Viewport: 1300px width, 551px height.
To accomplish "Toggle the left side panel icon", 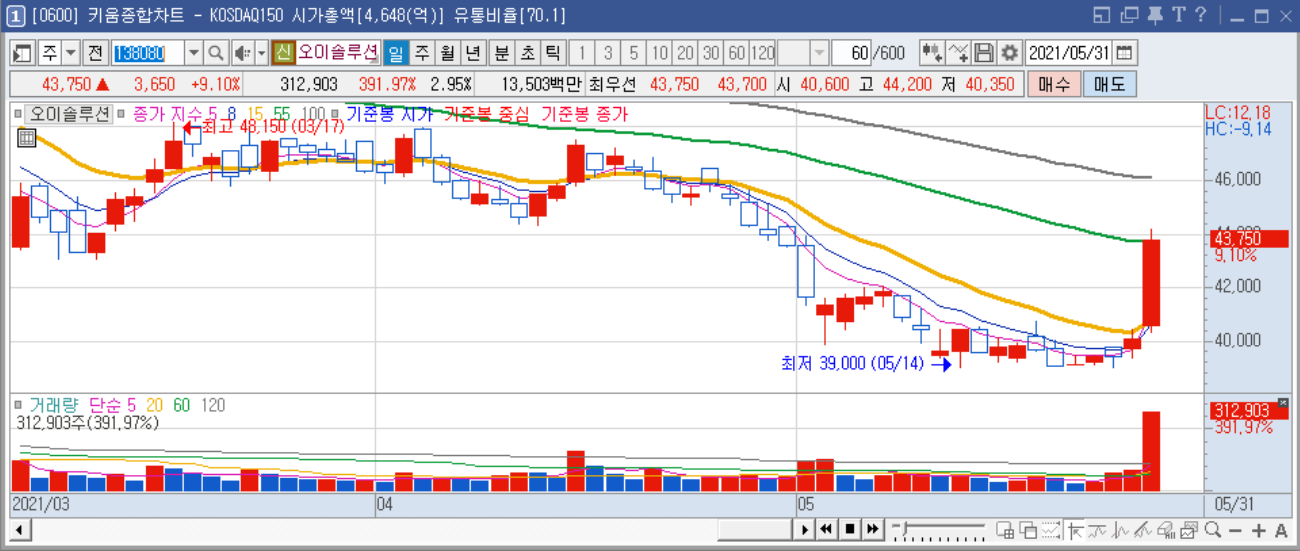I will (x=22, y=53).
